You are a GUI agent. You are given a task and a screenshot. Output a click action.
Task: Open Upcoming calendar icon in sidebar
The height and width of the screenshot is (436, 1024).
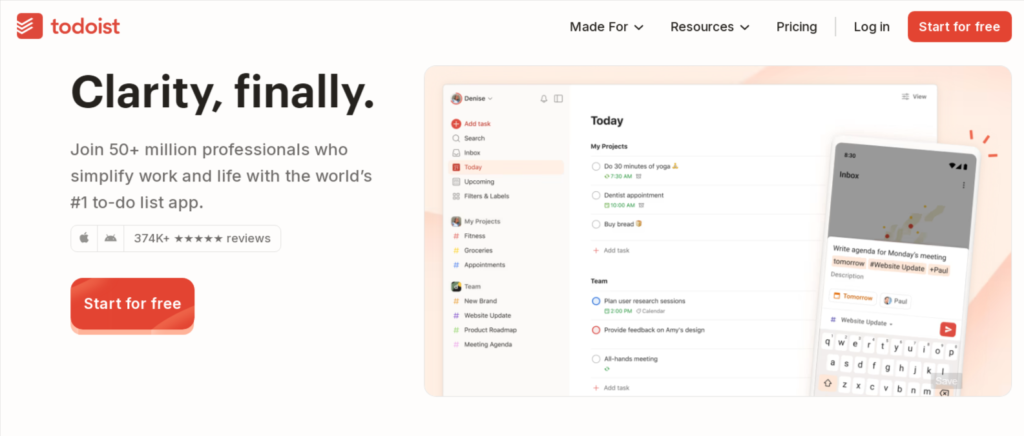click(x=456, y=181)
